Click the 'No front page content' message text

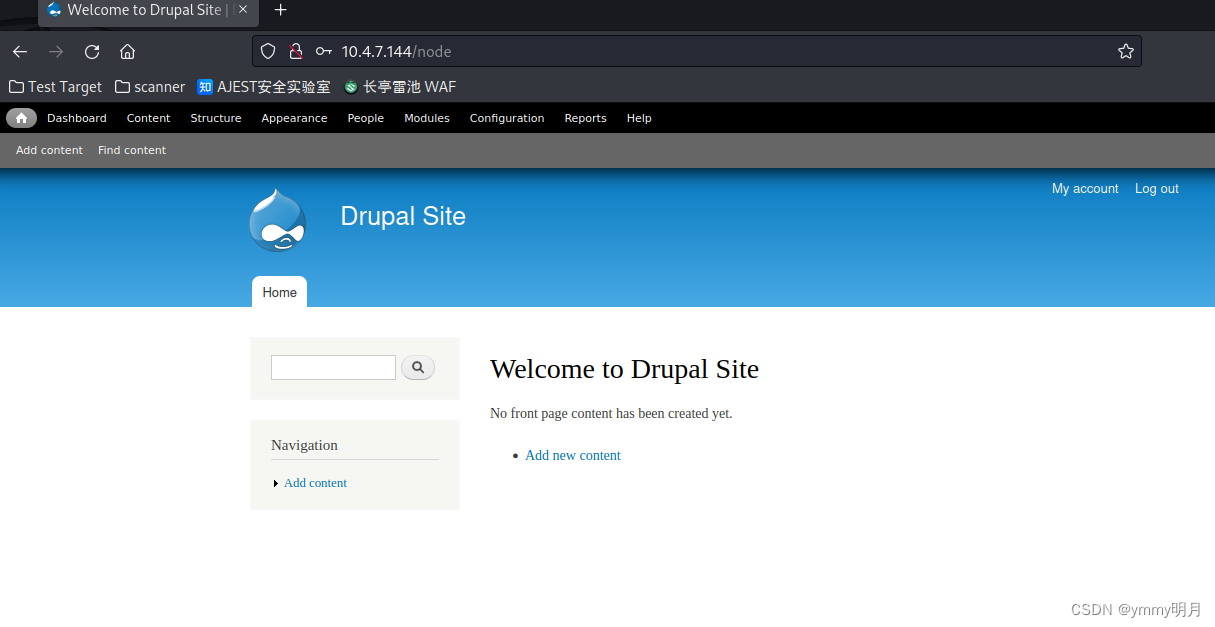click(611, 413)
